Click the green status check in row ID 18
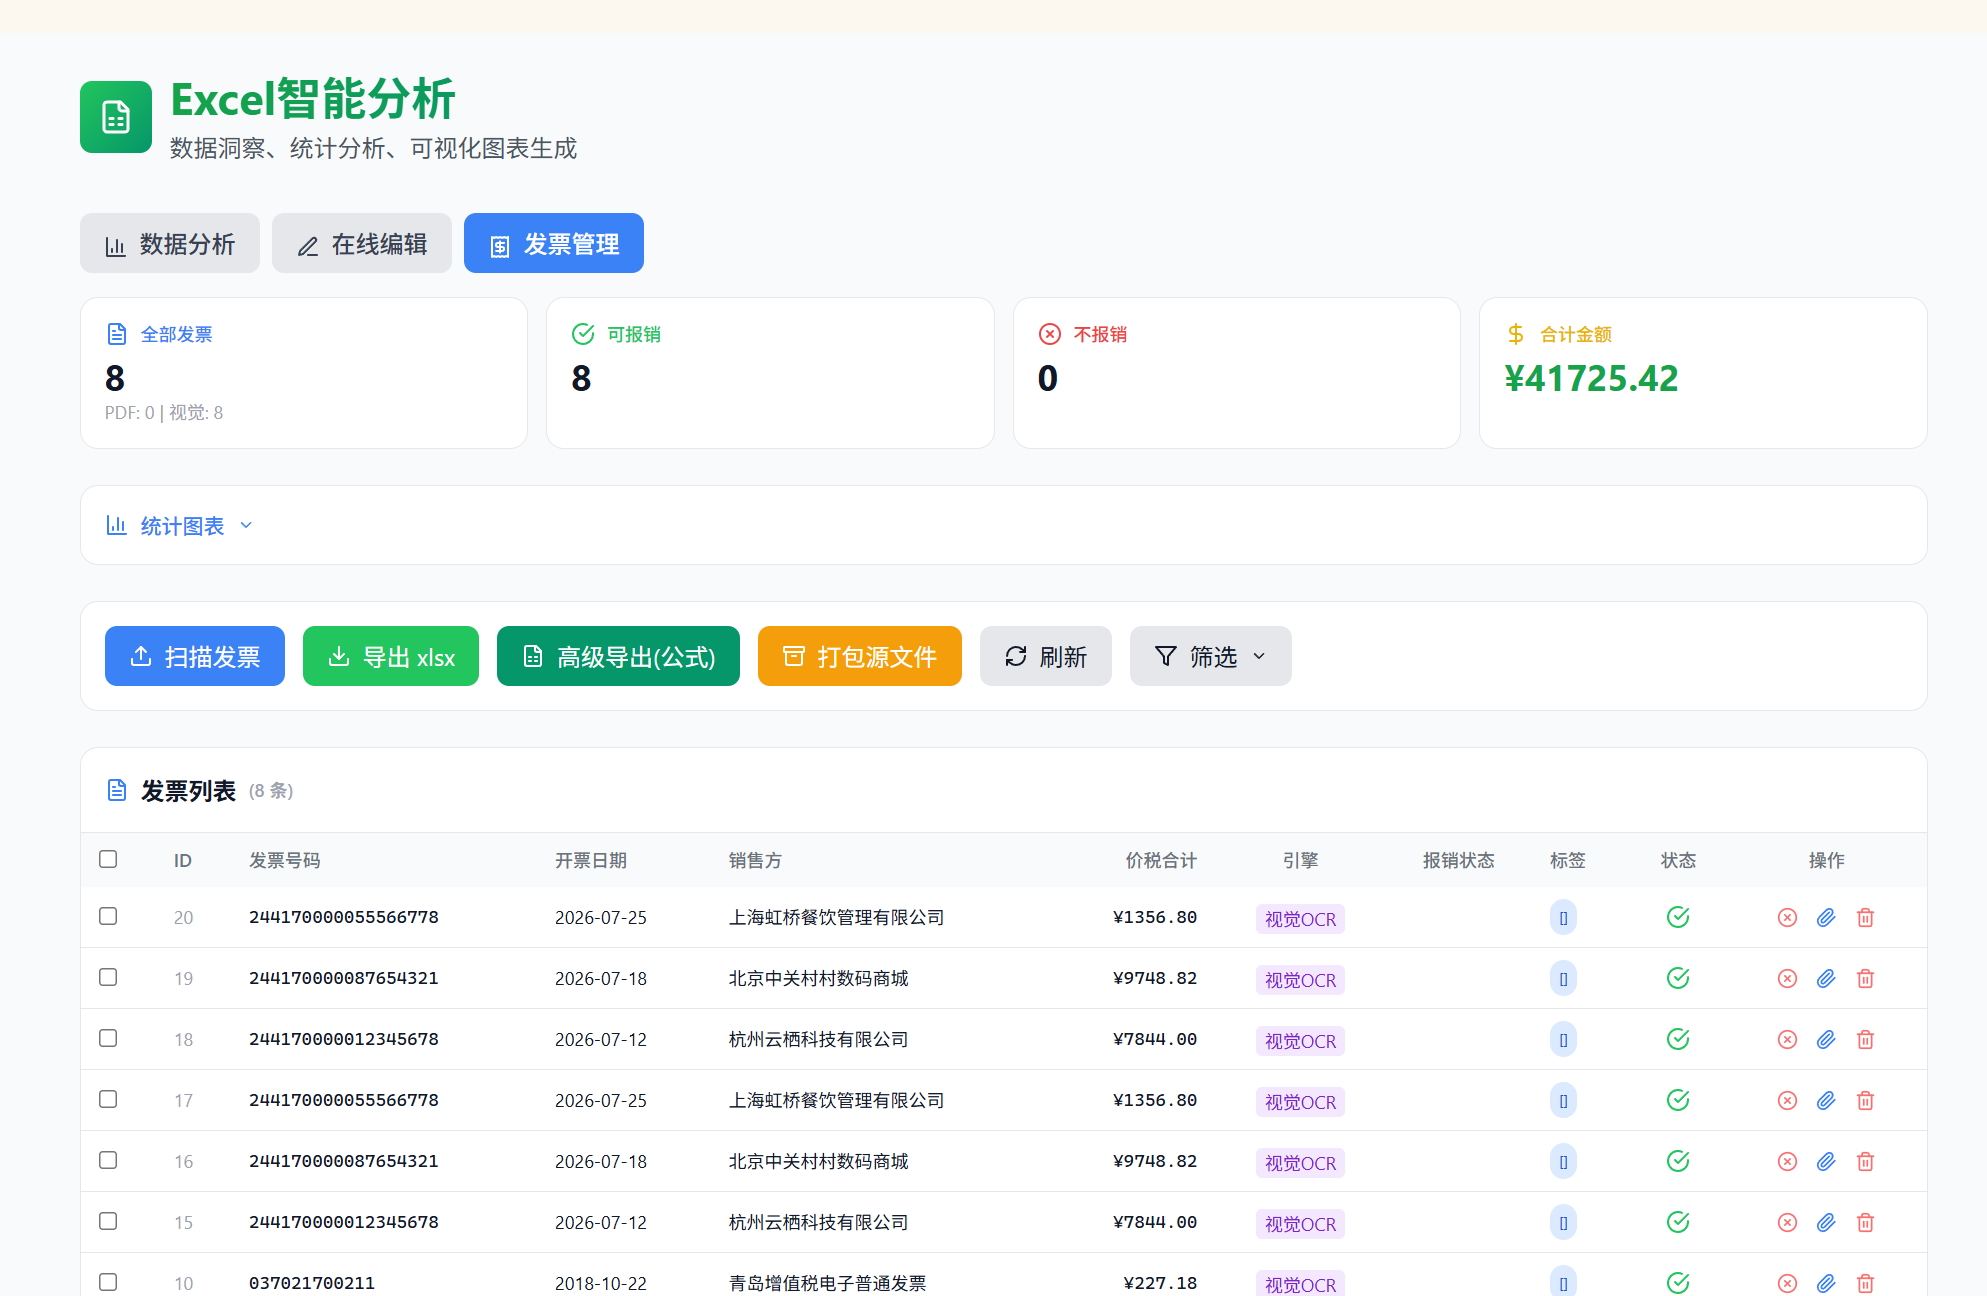The image size is (1987, 1296). click(x=1678, y=1039)
